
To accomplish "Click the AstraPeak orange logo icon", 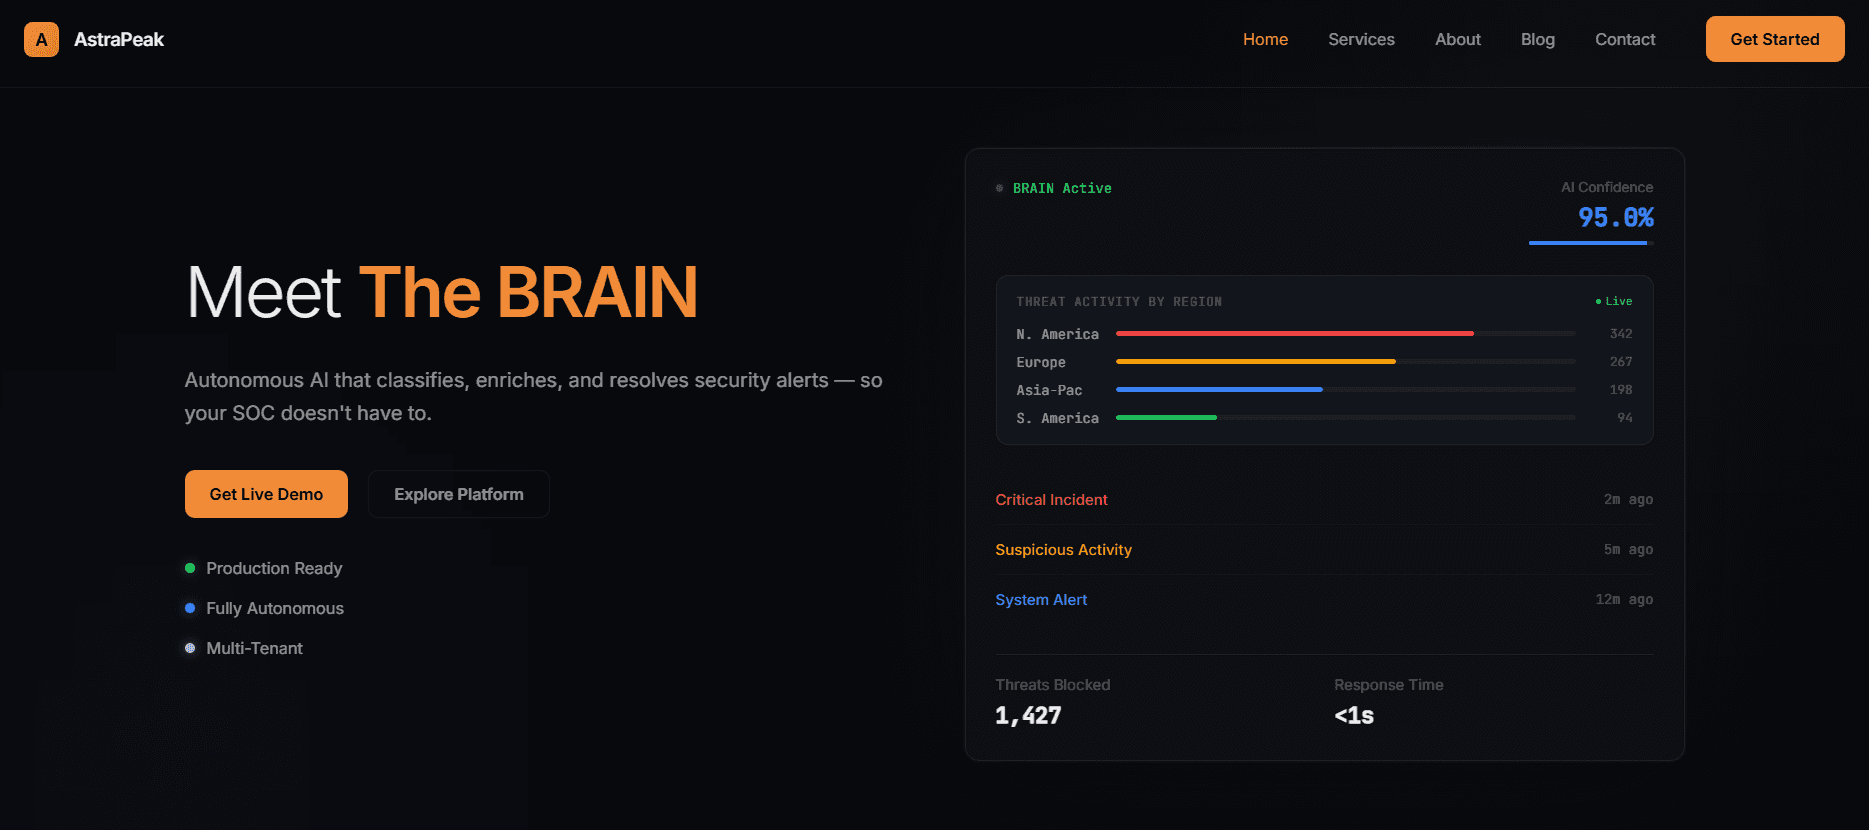I will [41, 40].
